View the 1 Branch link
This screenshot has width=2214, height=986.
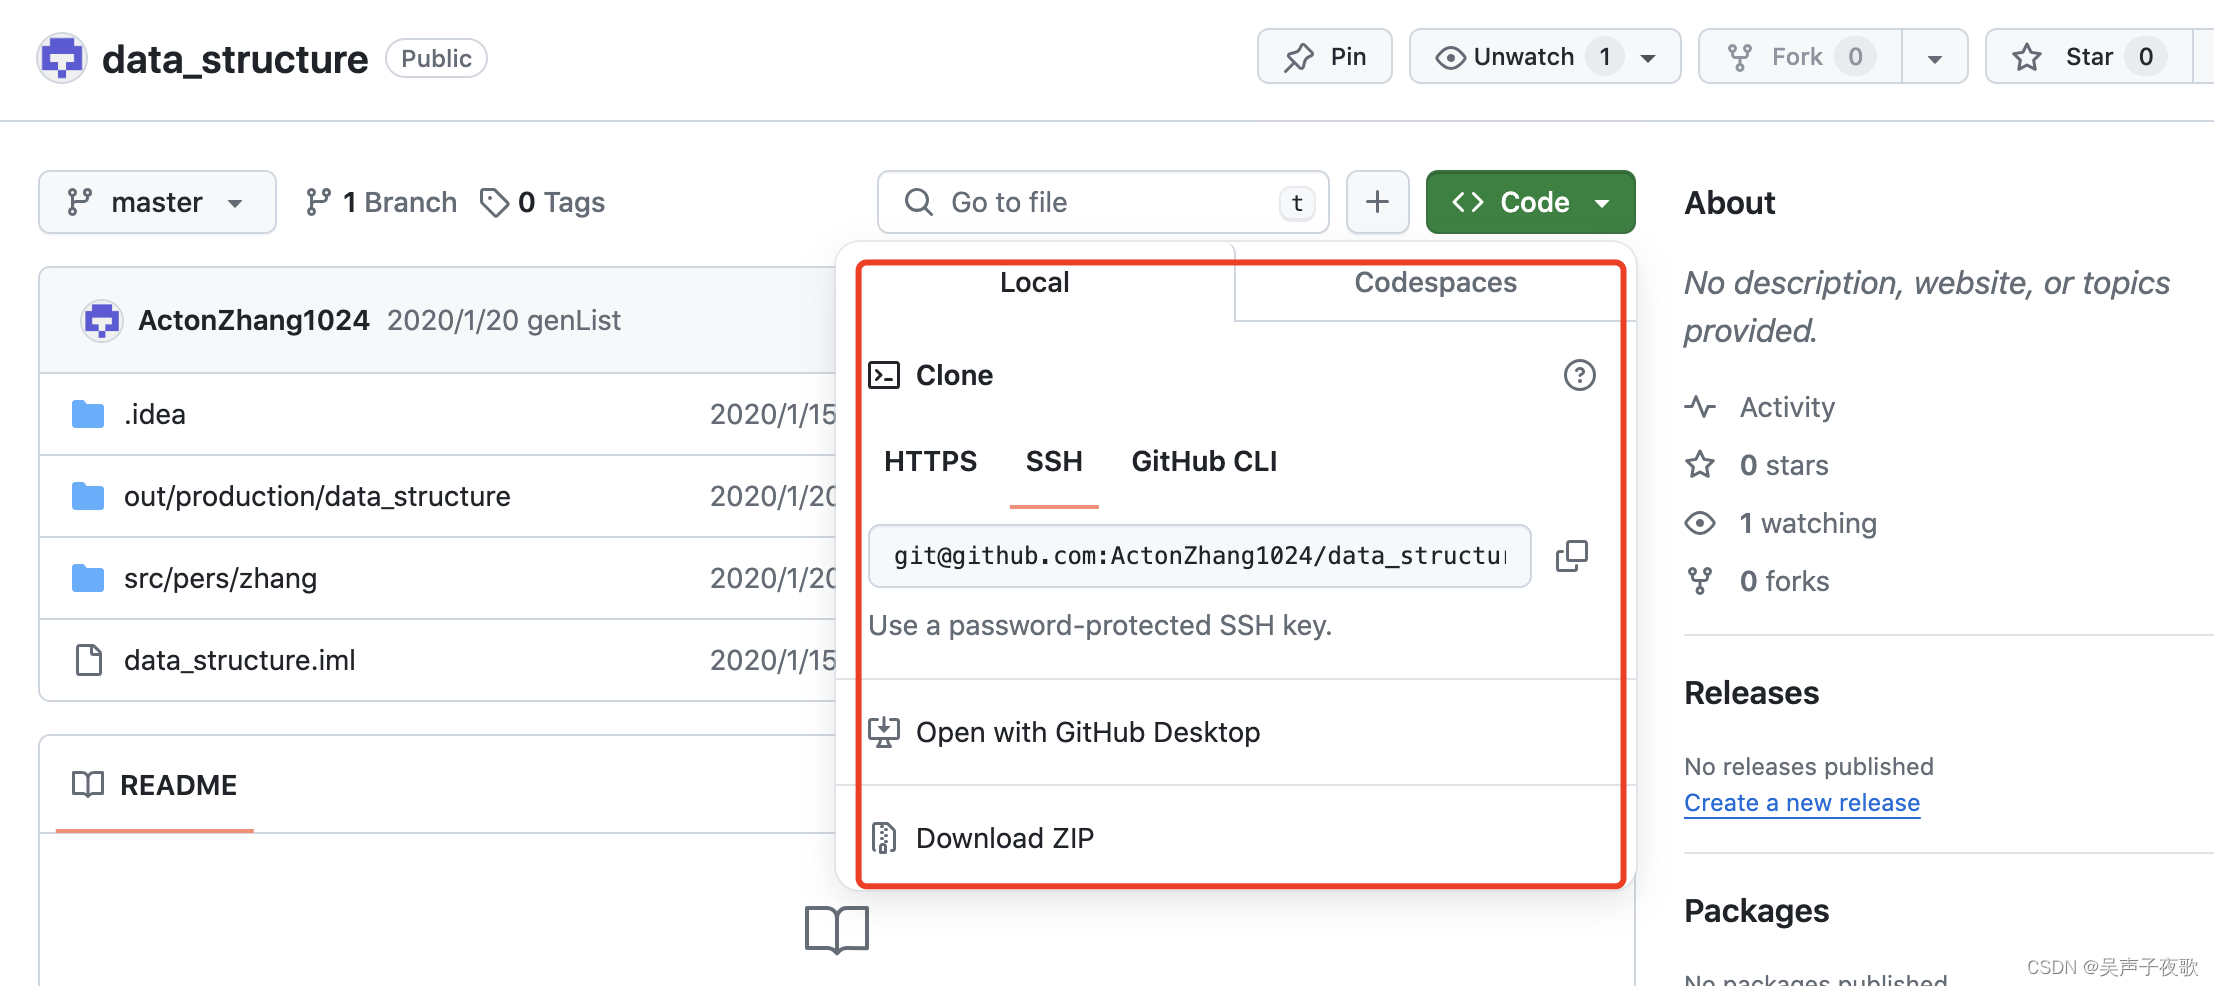point(380,202)
